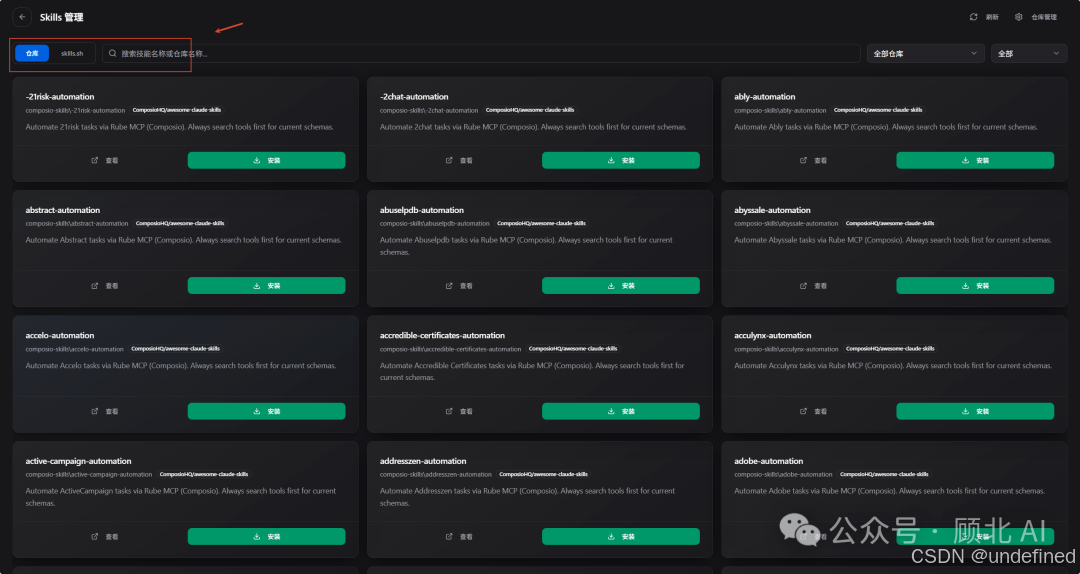Select the -2chat-automation card title
The height and width of the screenshot is (574, 1080).
point(414,96)
